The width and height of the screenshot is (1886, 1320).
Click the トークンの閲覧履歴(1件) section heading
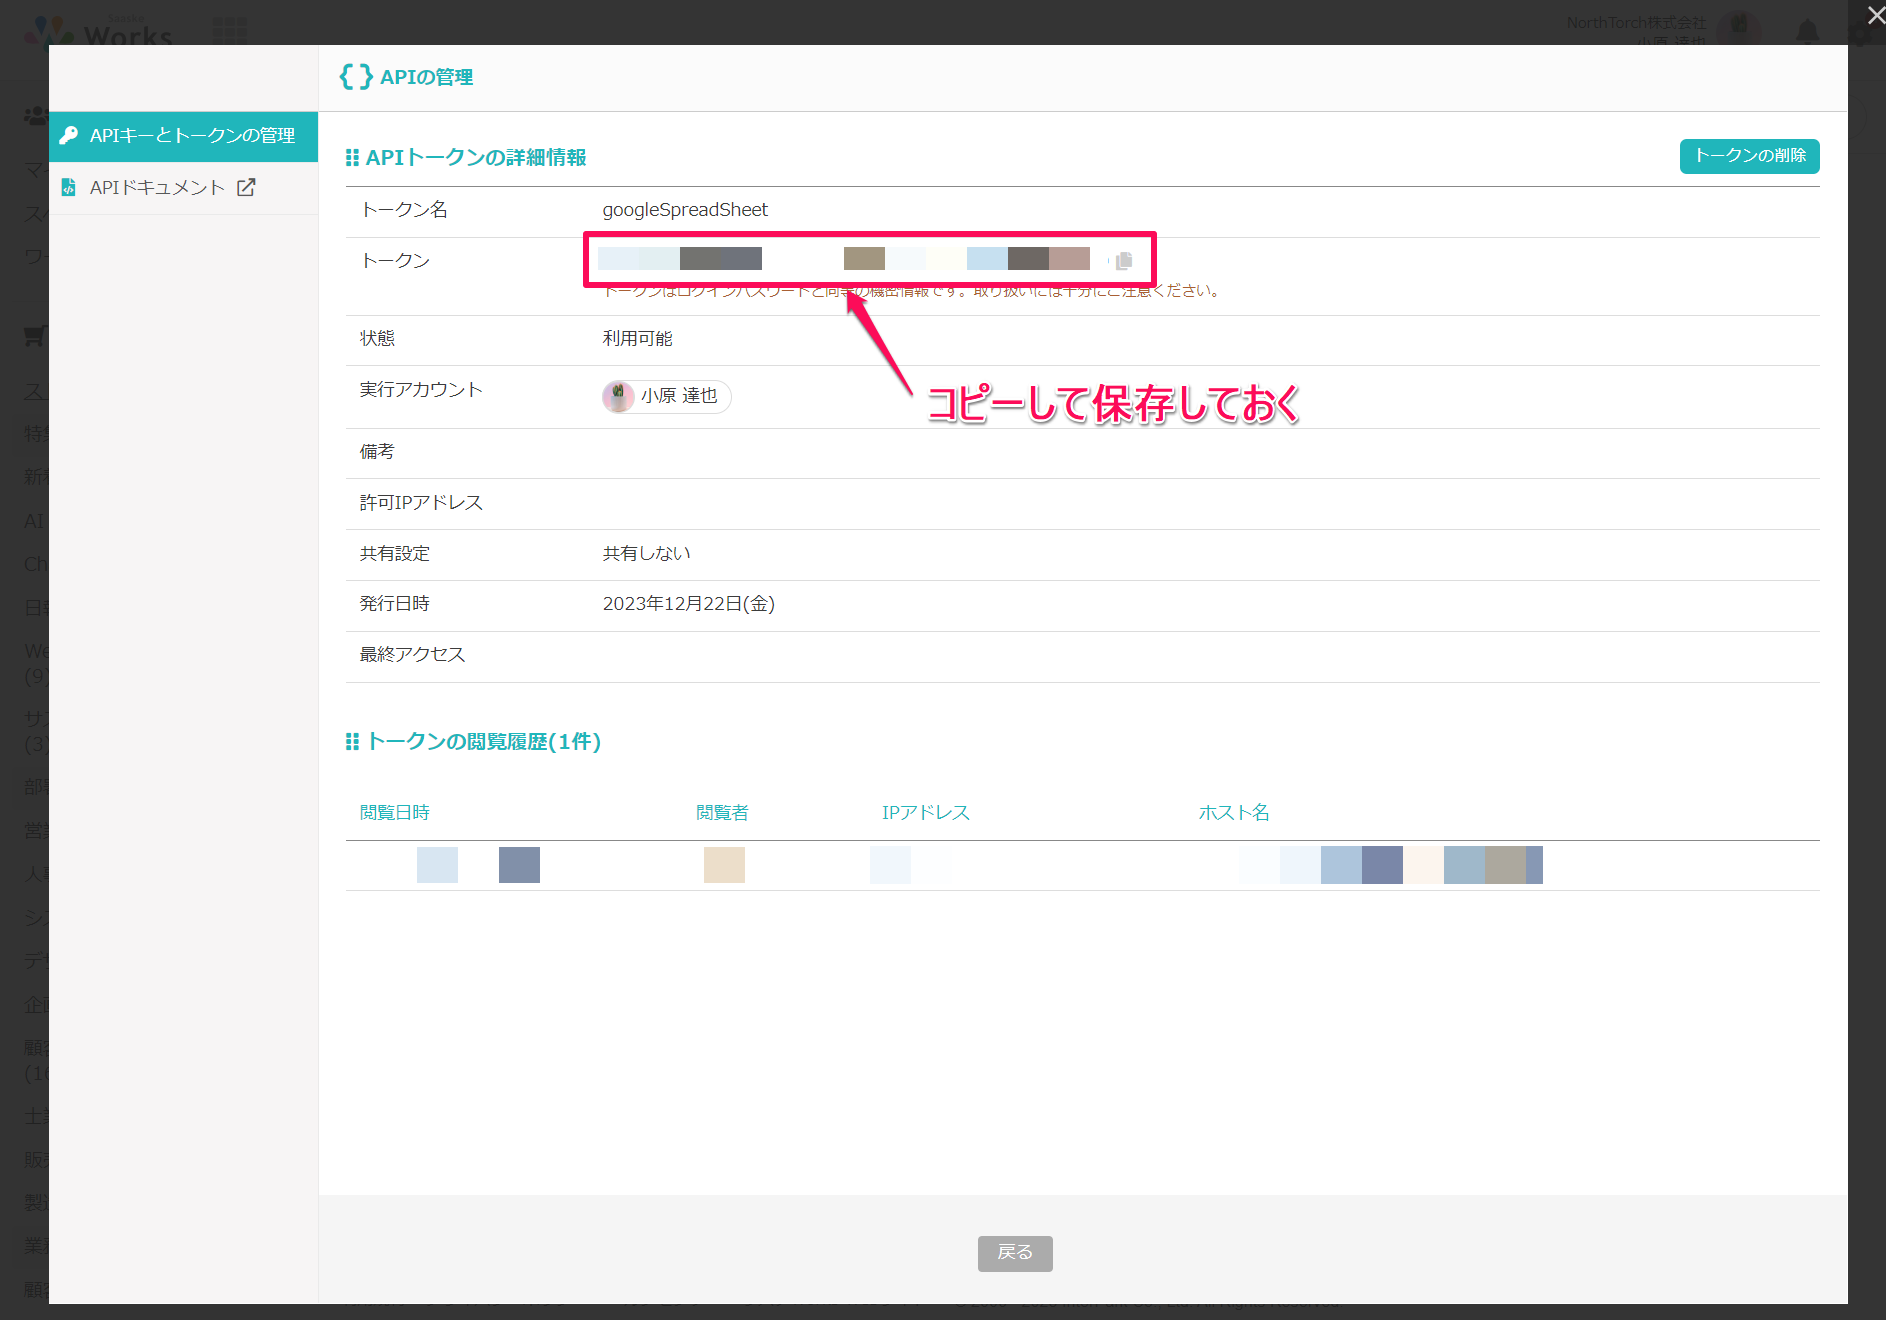pos(483,742)
